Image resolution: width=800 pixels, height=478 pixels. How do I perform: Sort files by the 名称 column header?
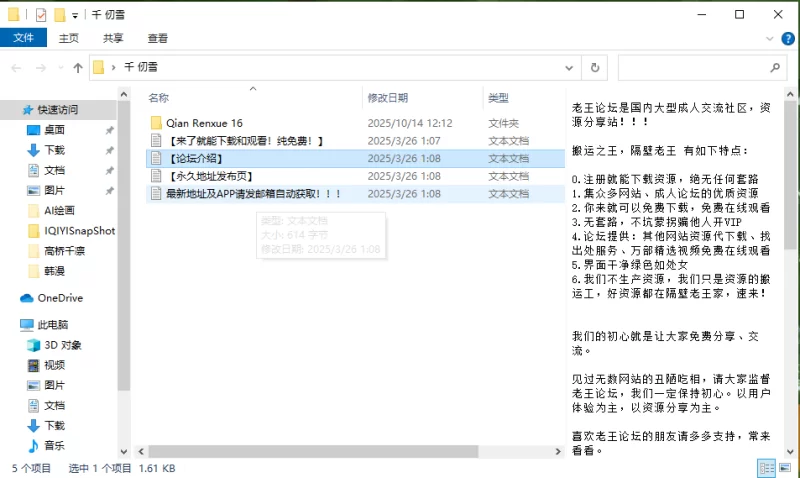(159, 98)
